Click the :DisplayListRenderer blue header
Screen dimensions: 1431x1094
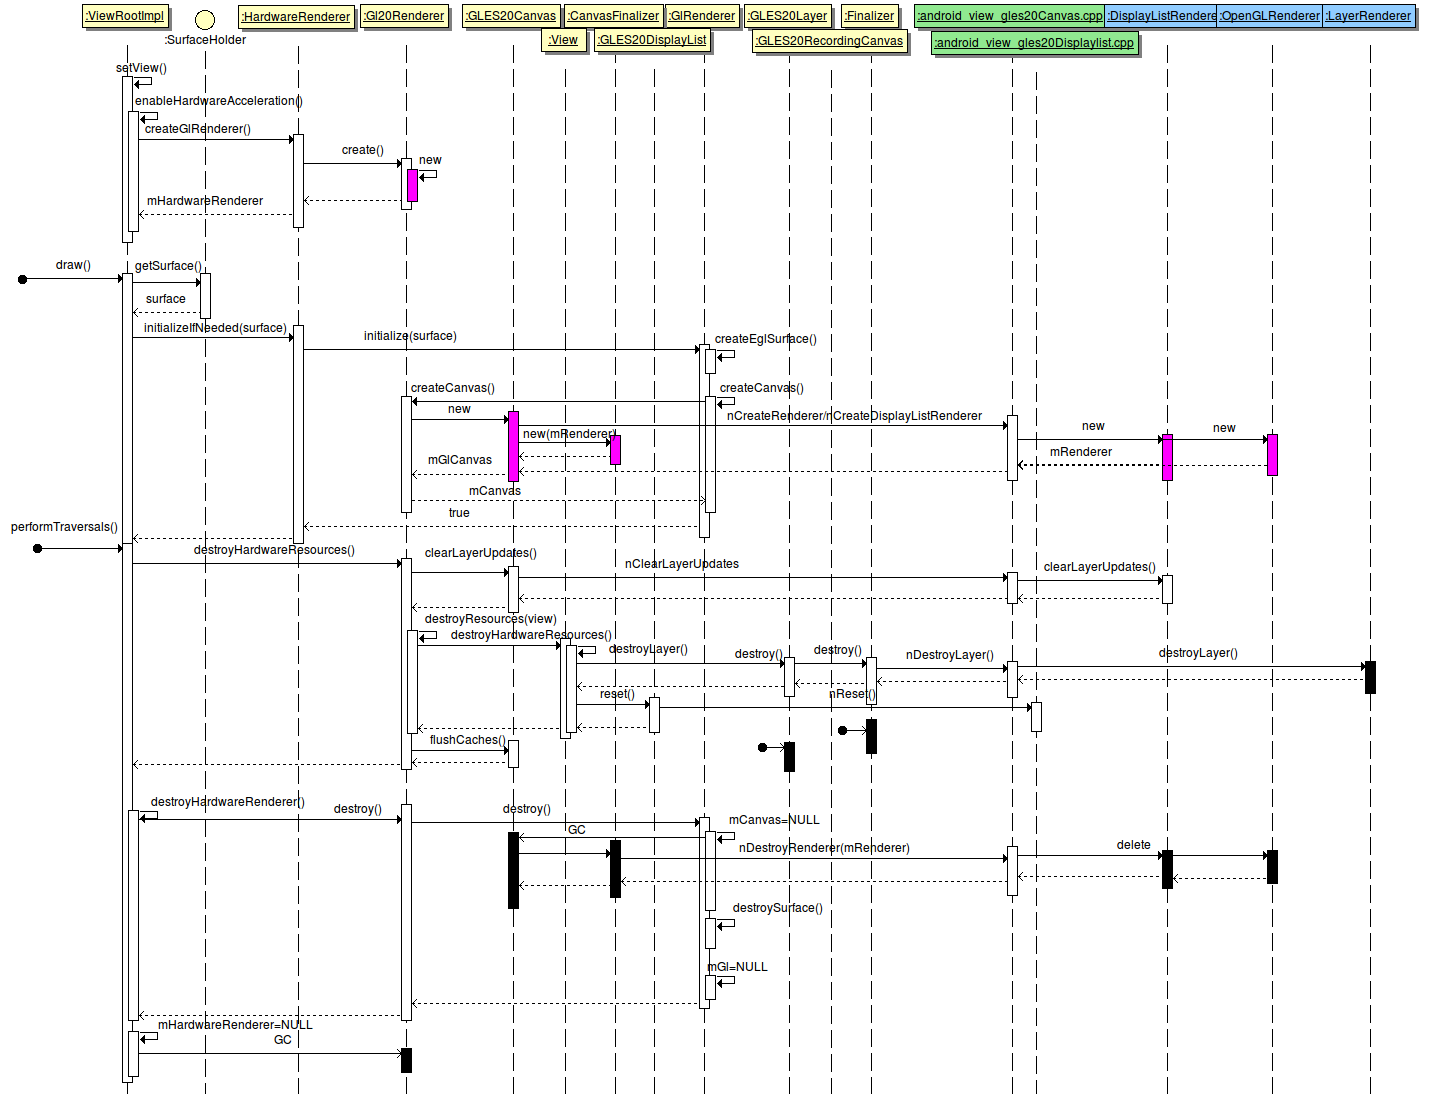pyautogui.click(x=1161, y=16)
